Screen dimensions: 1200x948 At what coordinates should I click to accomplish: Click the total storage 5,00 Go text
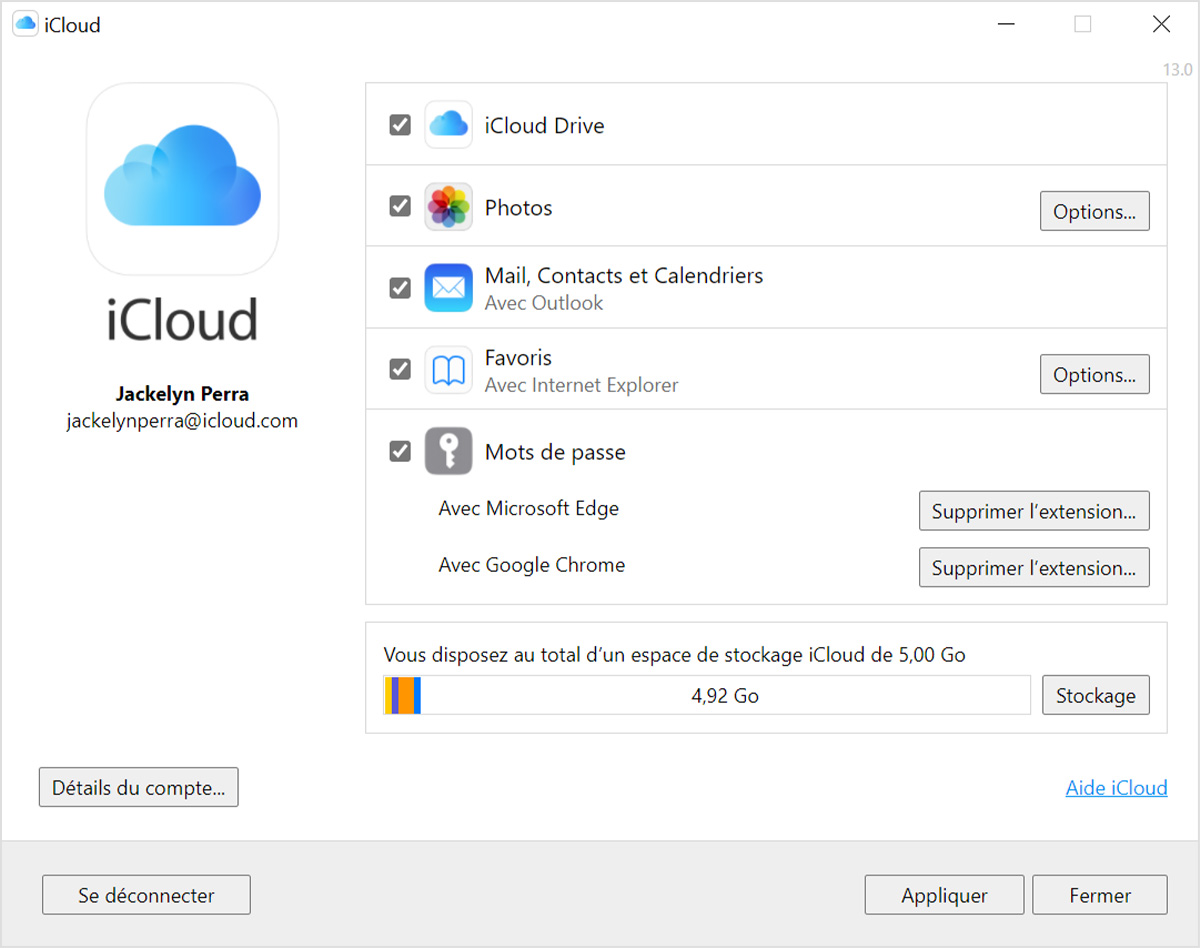click(x=675, y=655)
